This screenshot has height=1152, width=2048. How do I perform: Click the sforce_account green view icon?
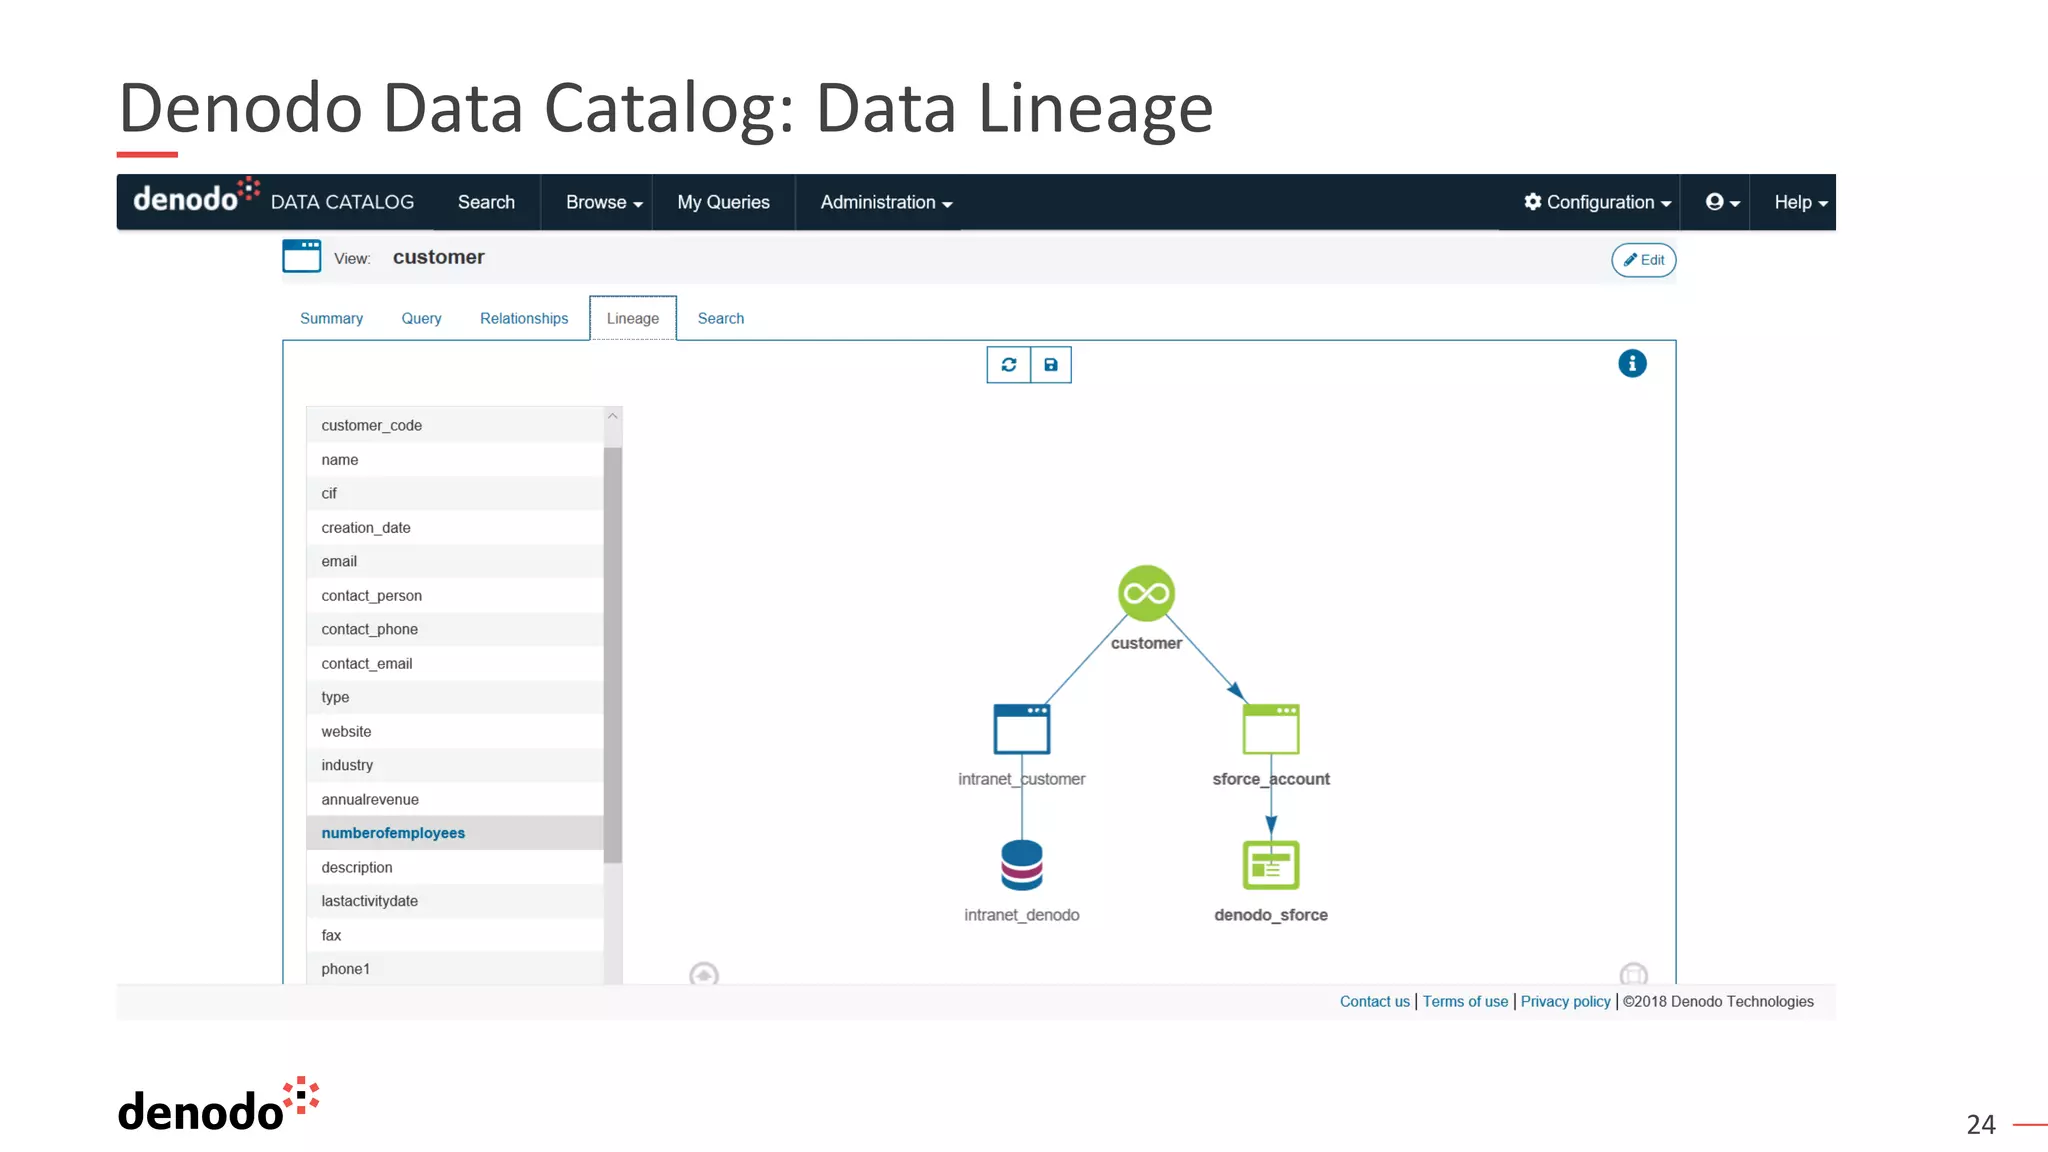coord(1270,729)
